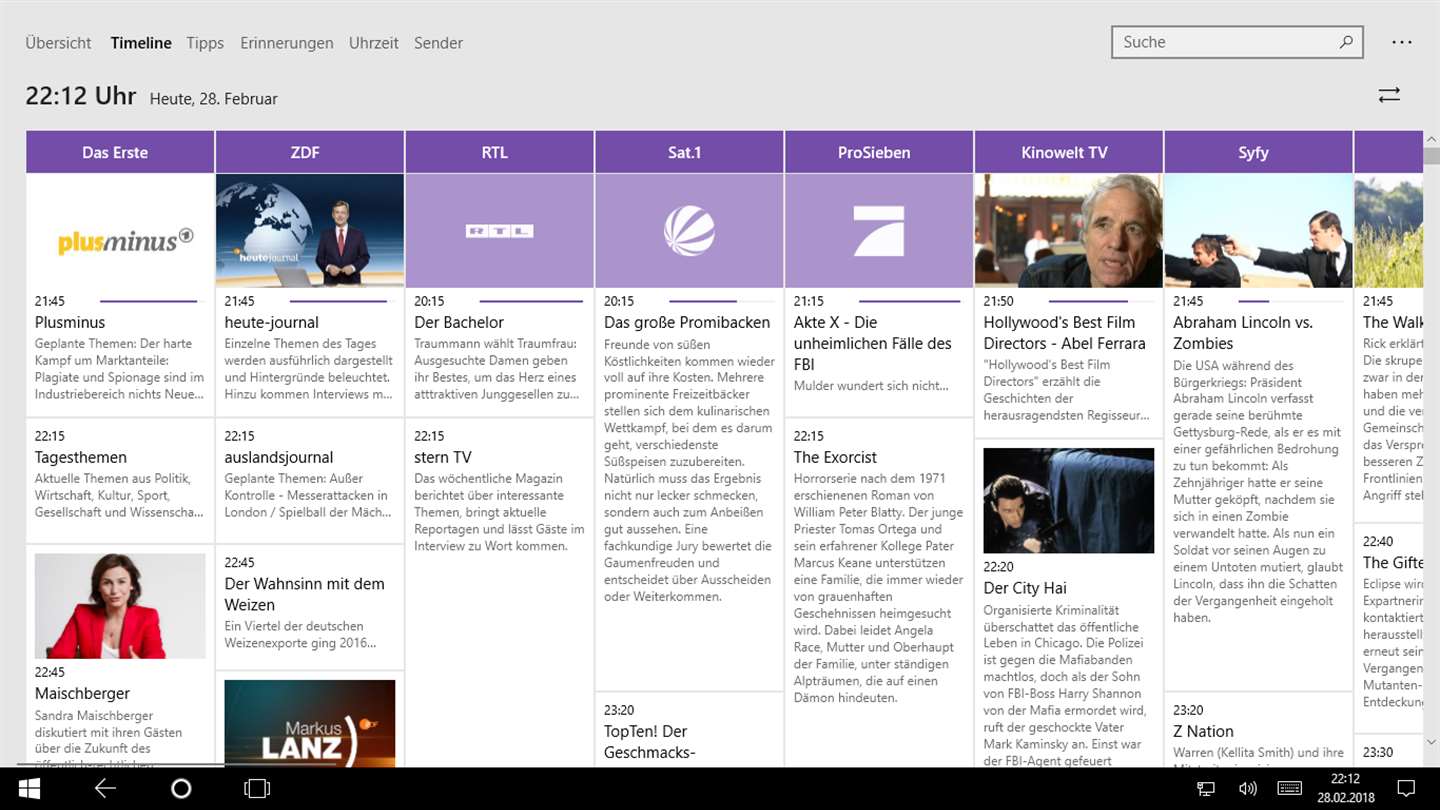Click the volume speaker icon
Image resolution: width=1440 pixels, height=810 pixels.
tap(1247, 789)
